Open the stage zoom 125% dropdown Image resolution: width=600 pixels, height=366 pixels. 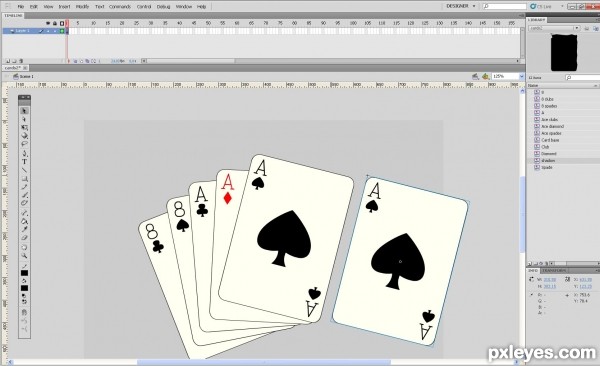click(x=521, y=77)
